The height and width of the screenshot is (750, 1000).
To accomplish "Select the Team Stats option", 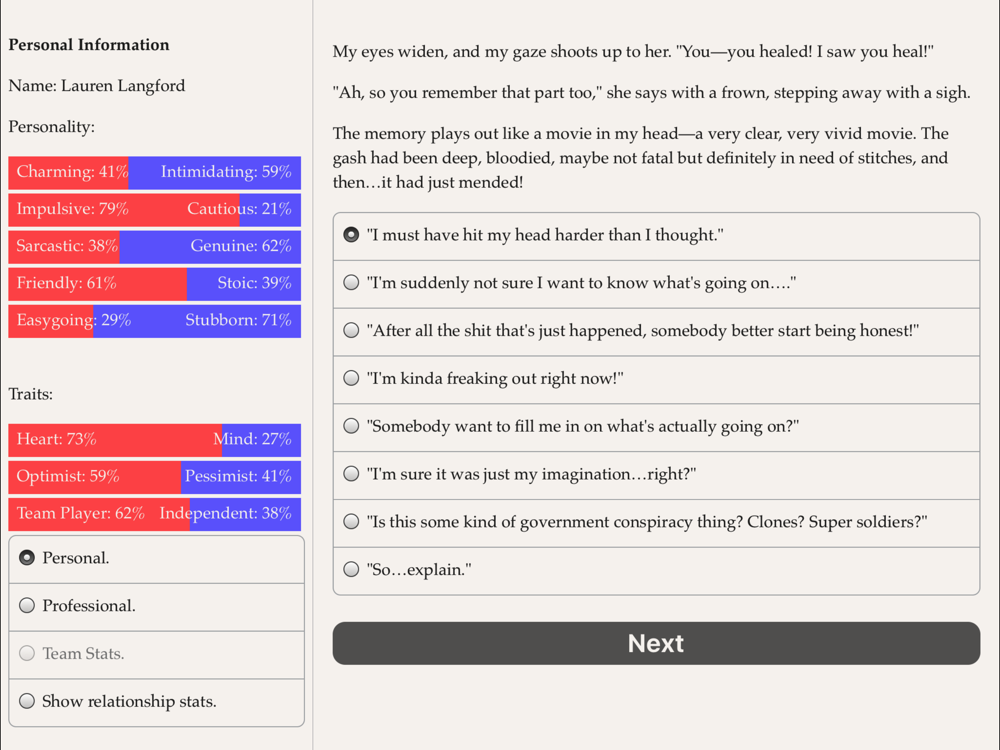I will 156,654.
